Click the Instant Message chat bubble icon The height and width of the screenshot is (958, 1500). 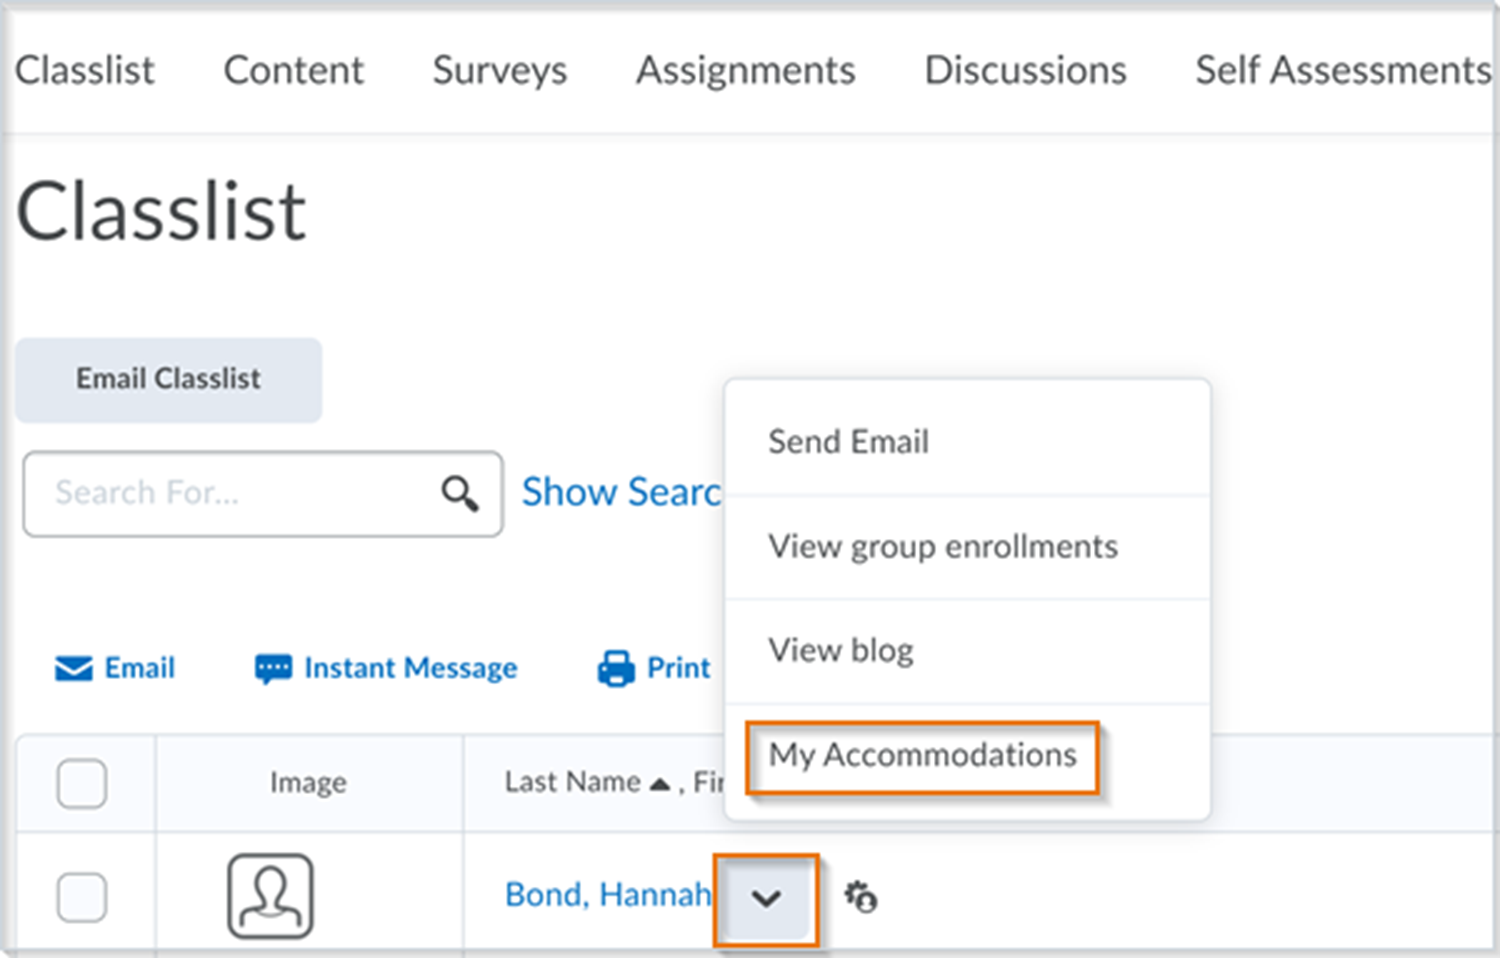coord(272,668)
